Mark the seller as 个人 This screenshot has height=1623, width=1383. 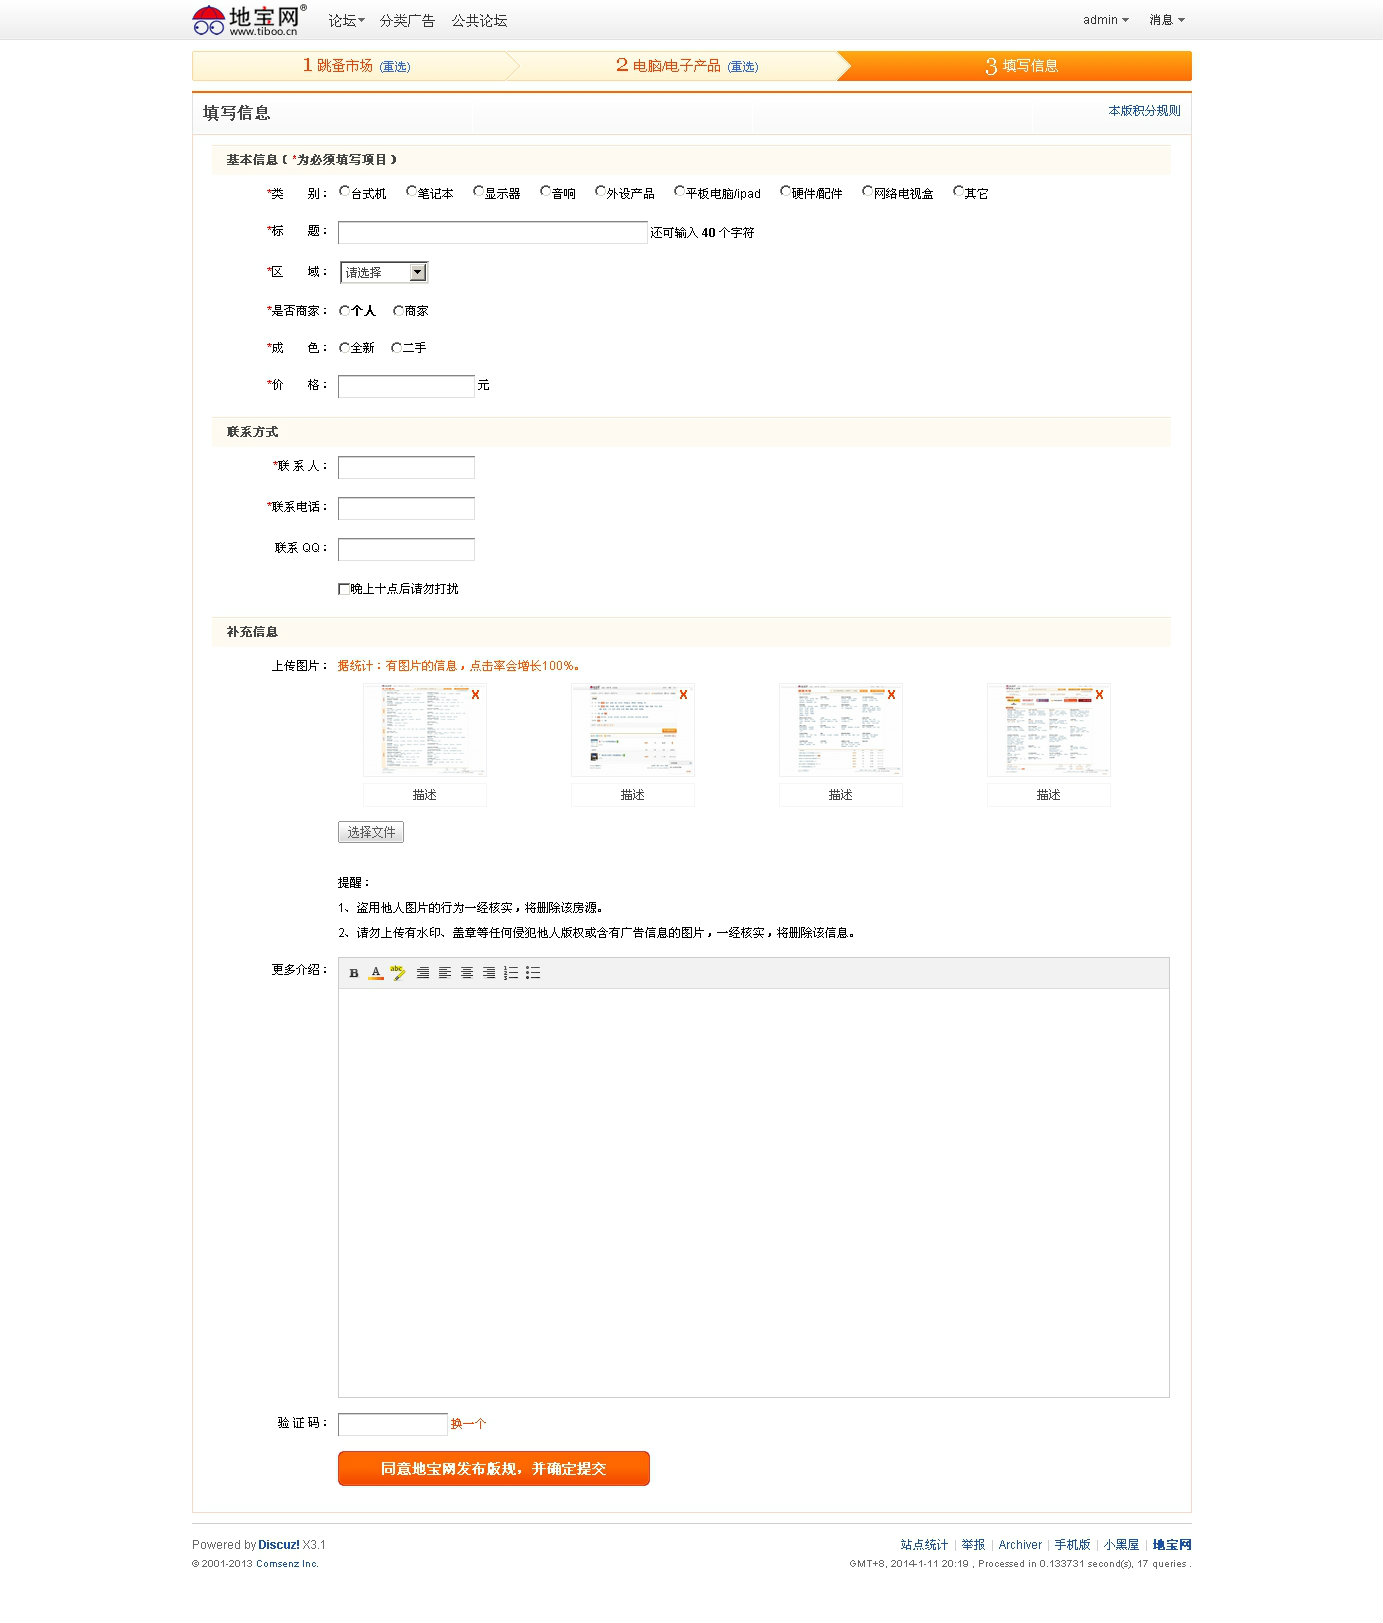344,311
